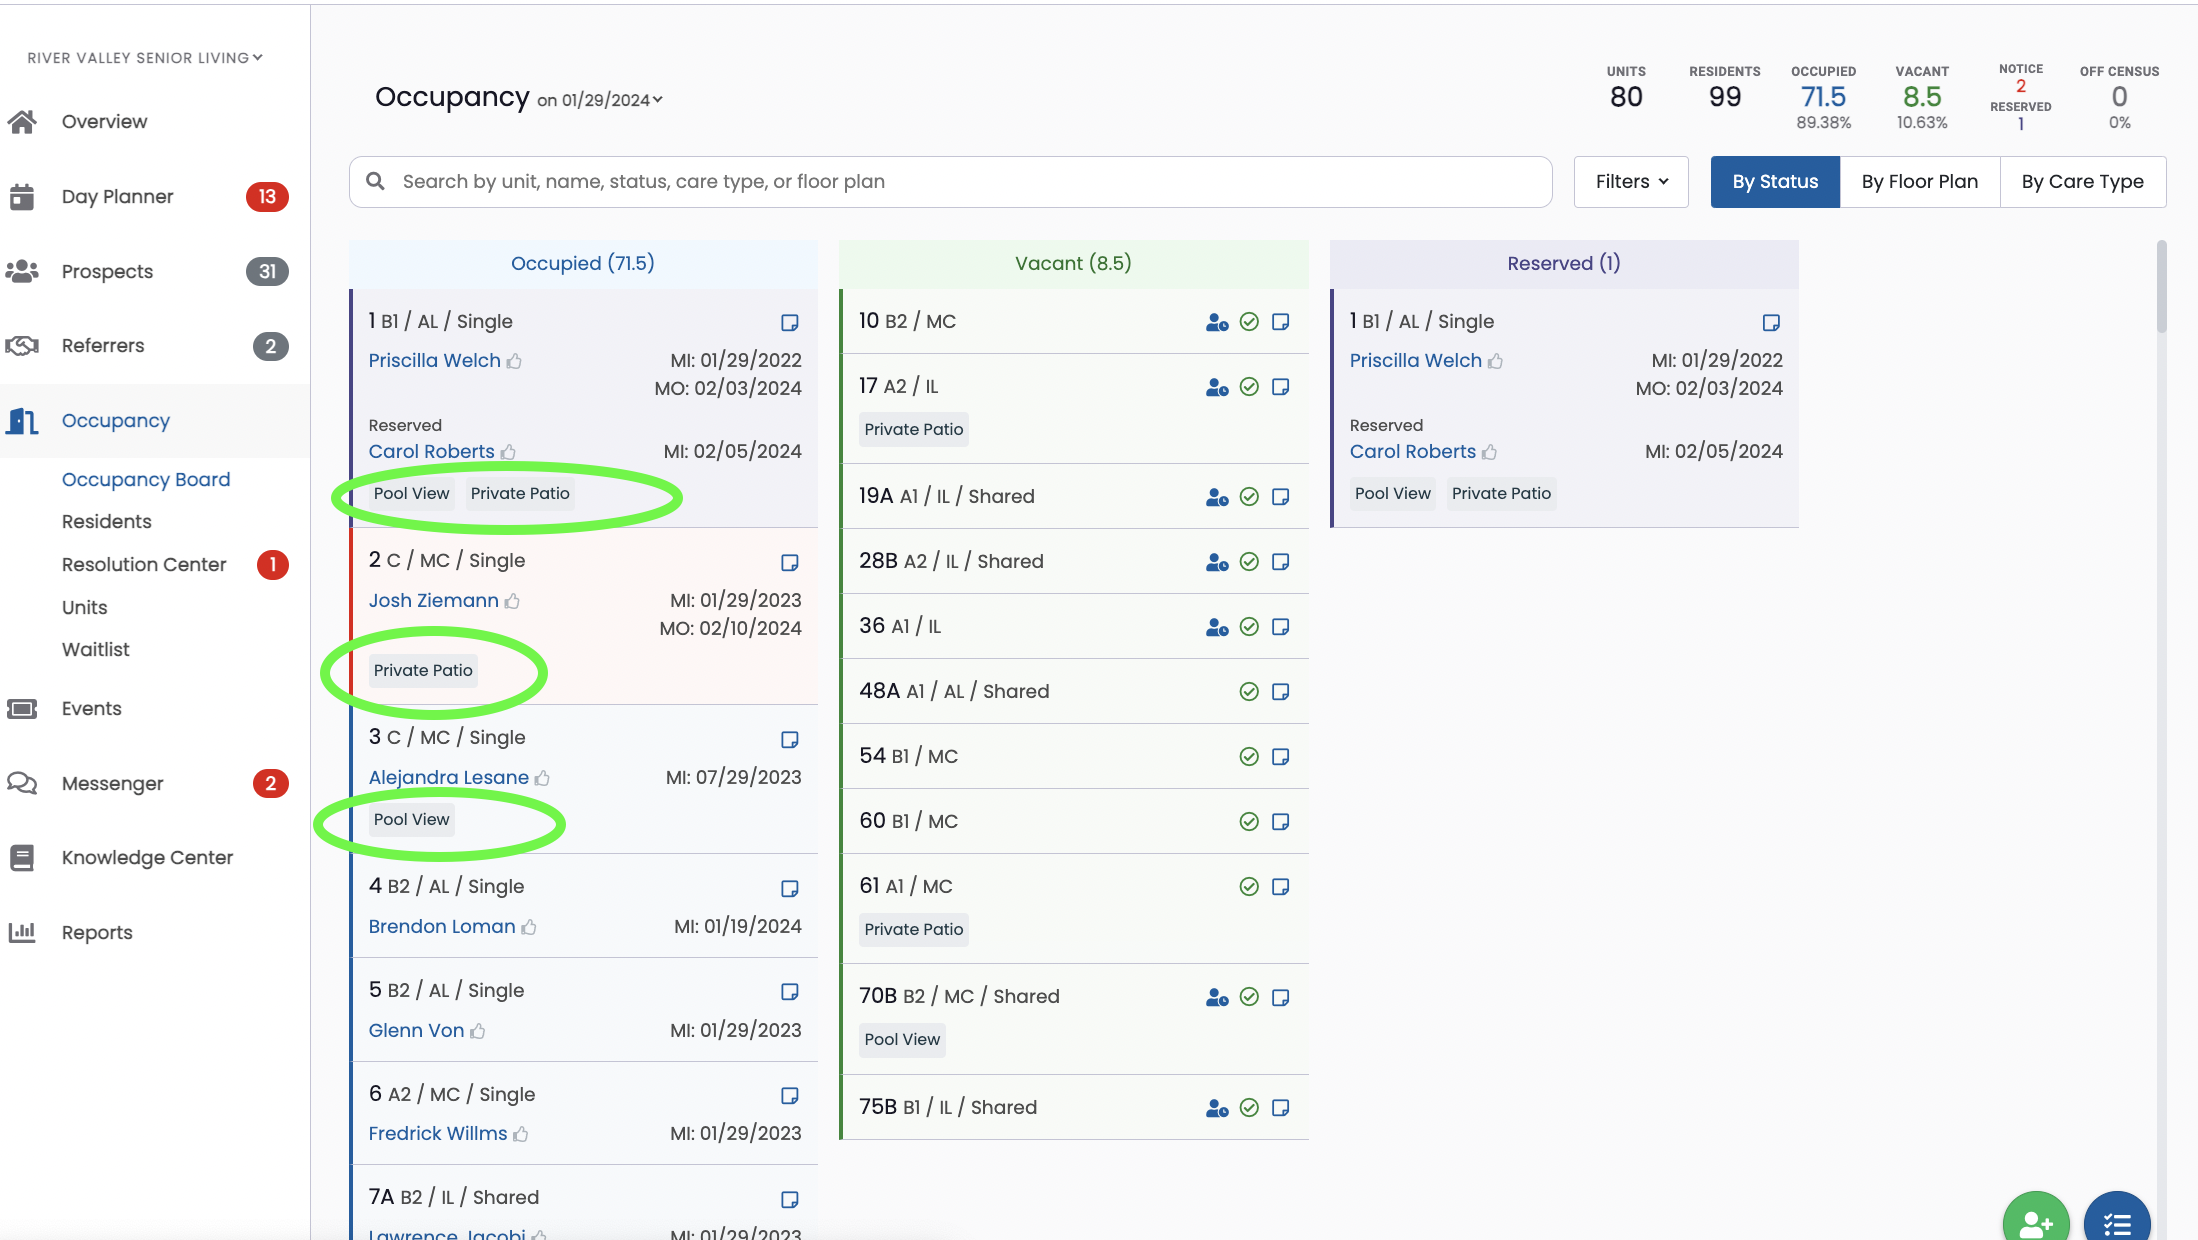Open Occupancy Board submenu item
Viewport: 2198px width, 1240px height.
[146, 480]
